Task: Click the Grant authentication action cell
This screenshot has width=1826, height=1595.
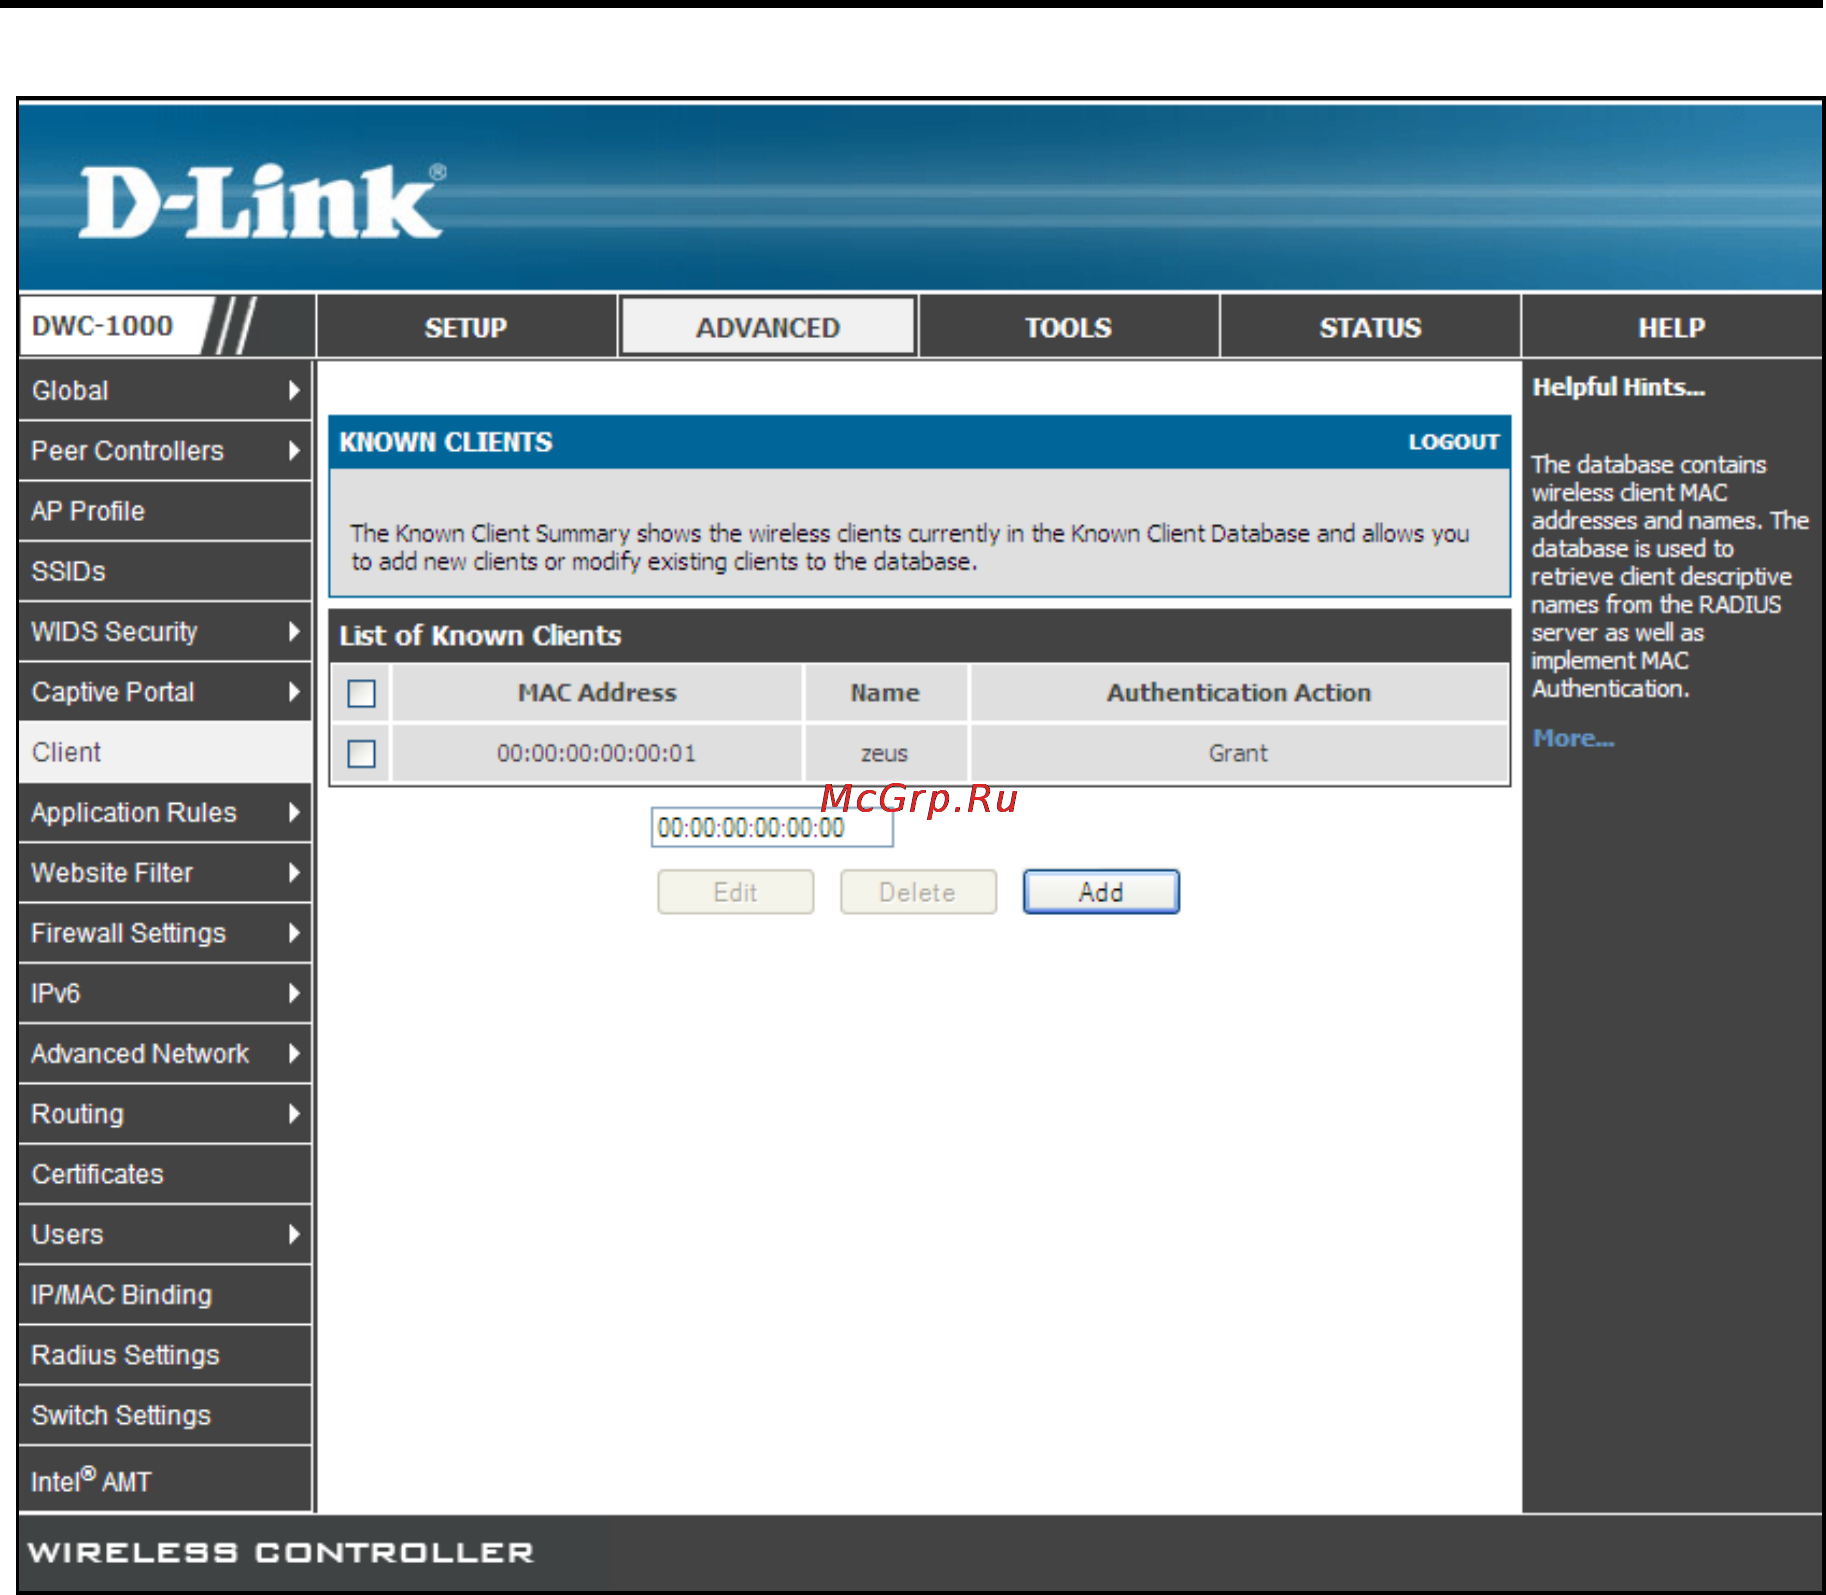Action: (1239, 753)
